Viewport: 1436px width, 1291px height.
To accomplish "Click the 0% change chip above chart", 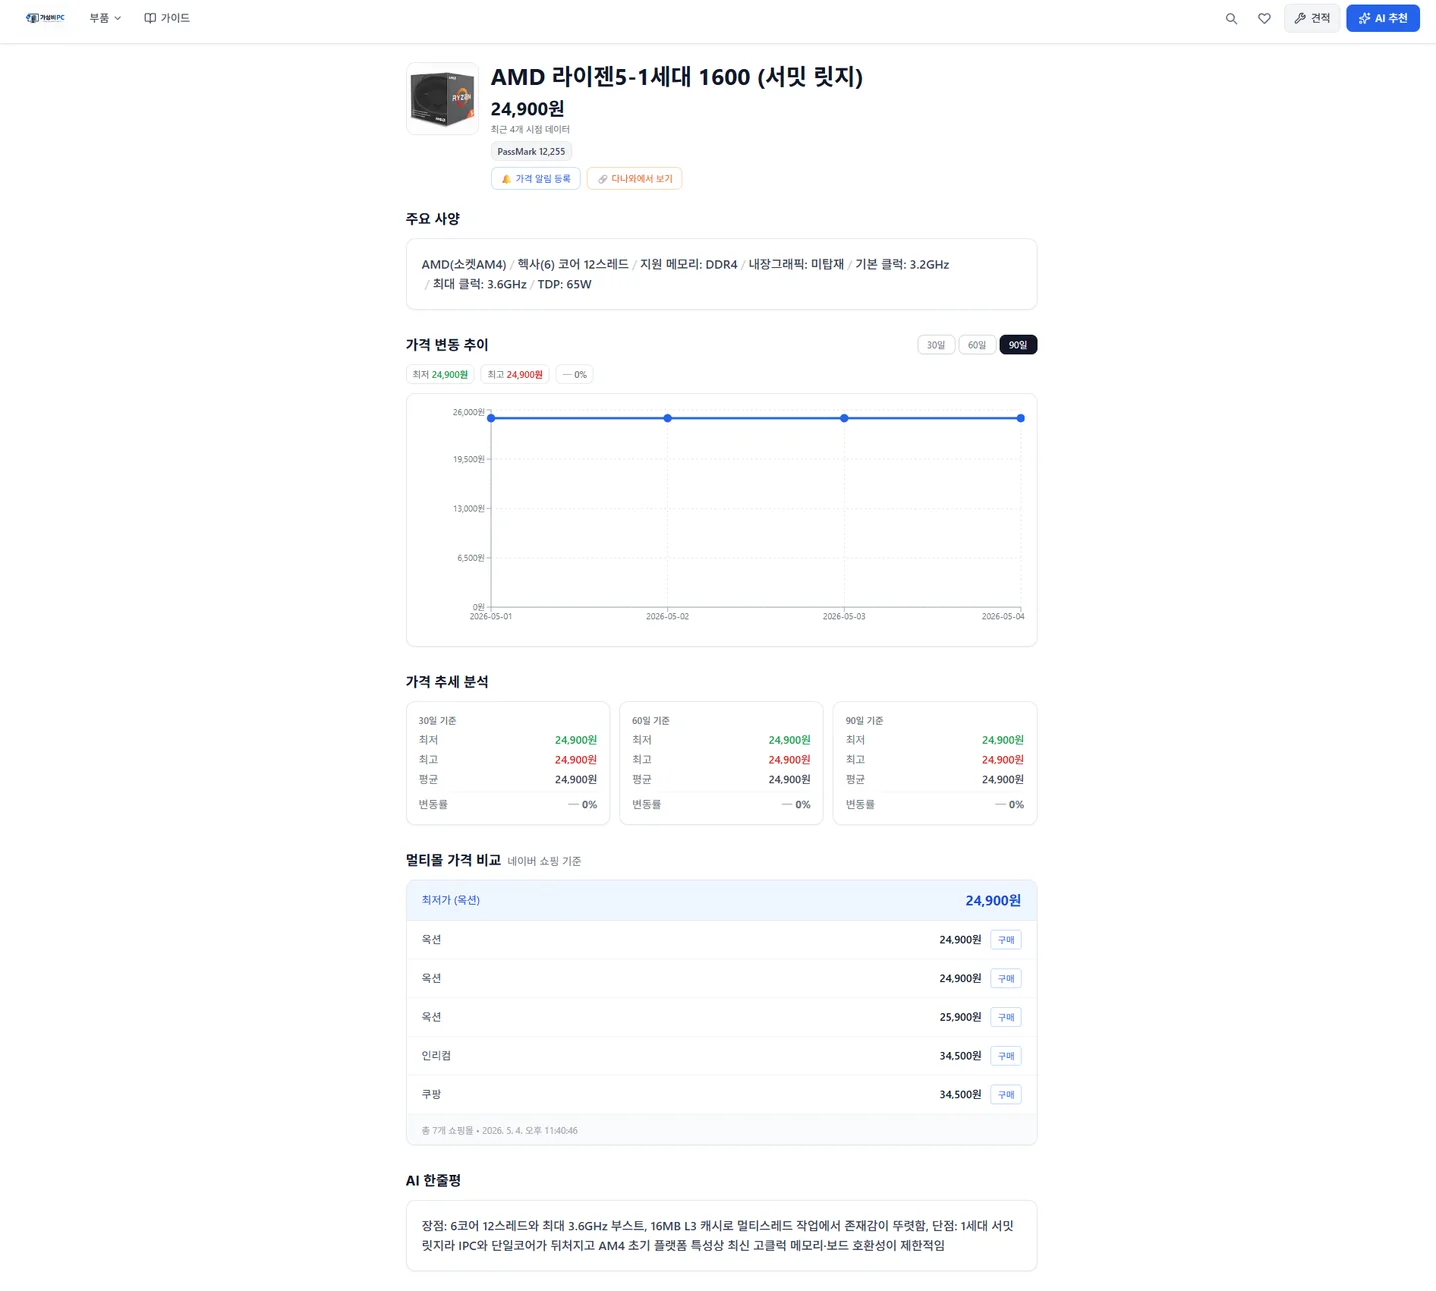I will pos(575,375).
